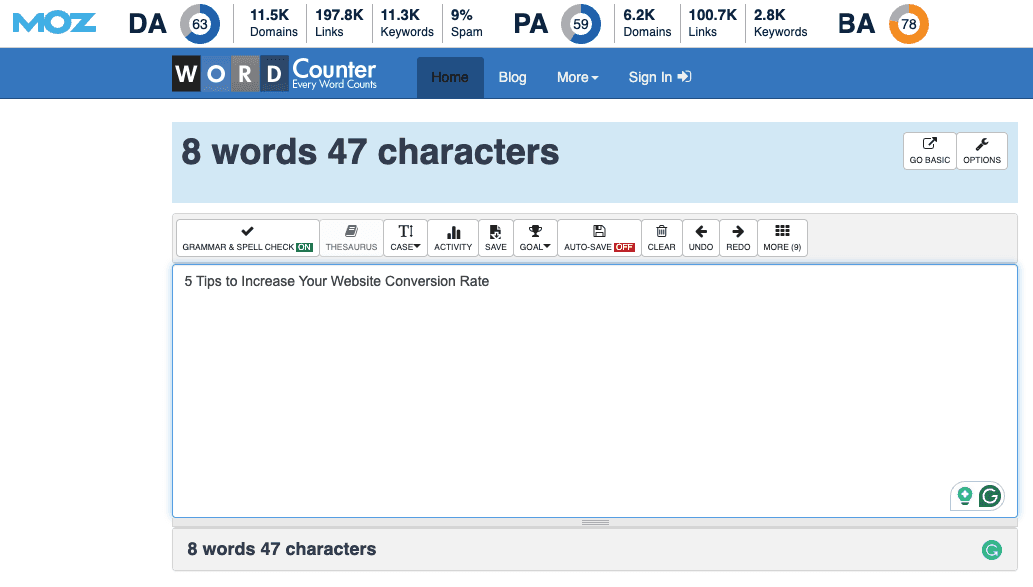Select the Activity icon

(453, 237)
